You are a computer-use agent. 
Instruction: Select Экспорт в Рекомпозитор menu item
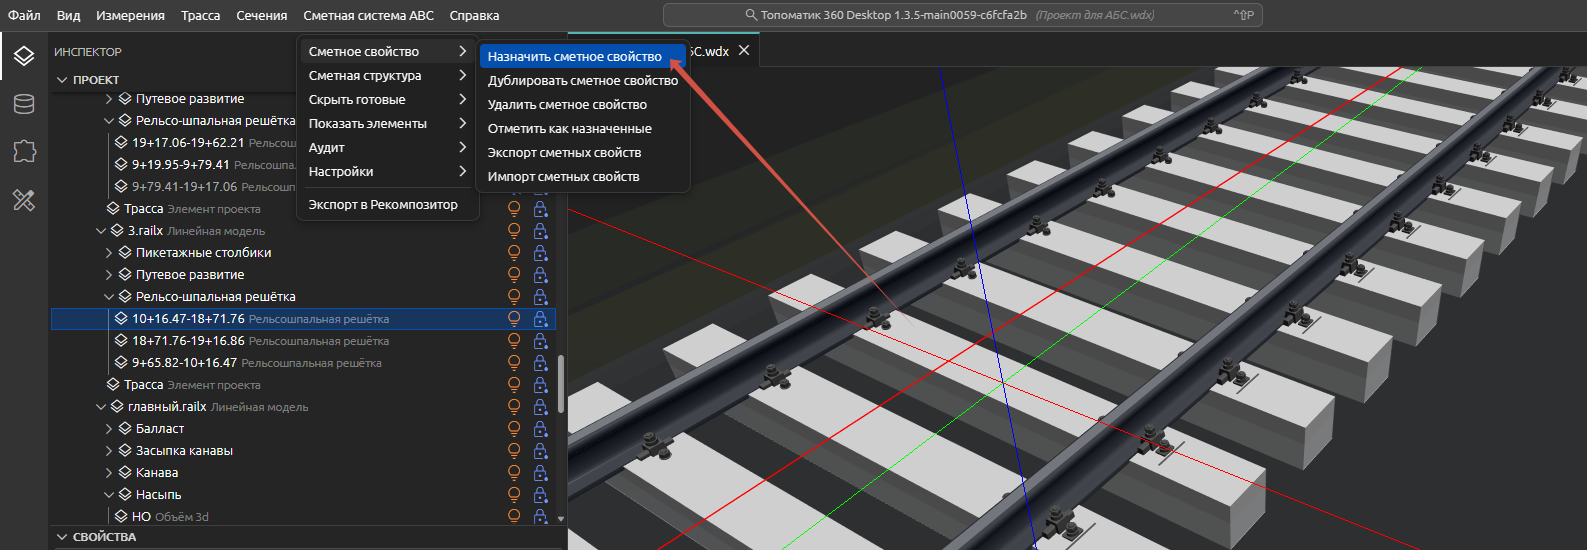[x=388, y=205]
